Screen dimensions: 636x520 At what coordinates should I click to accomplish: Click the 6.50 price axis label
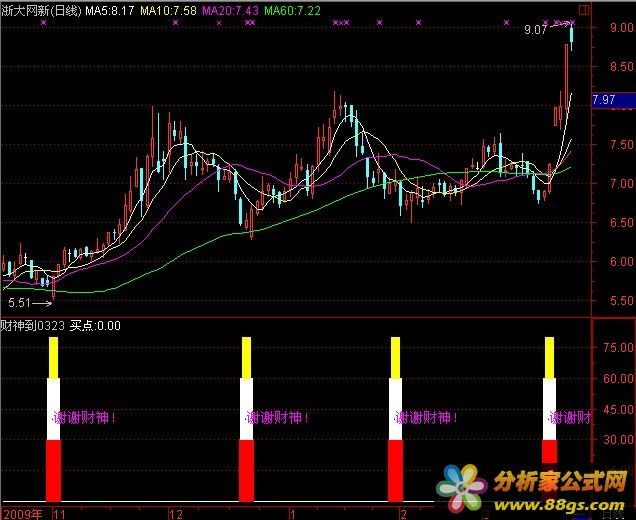[x=622, y=223]
